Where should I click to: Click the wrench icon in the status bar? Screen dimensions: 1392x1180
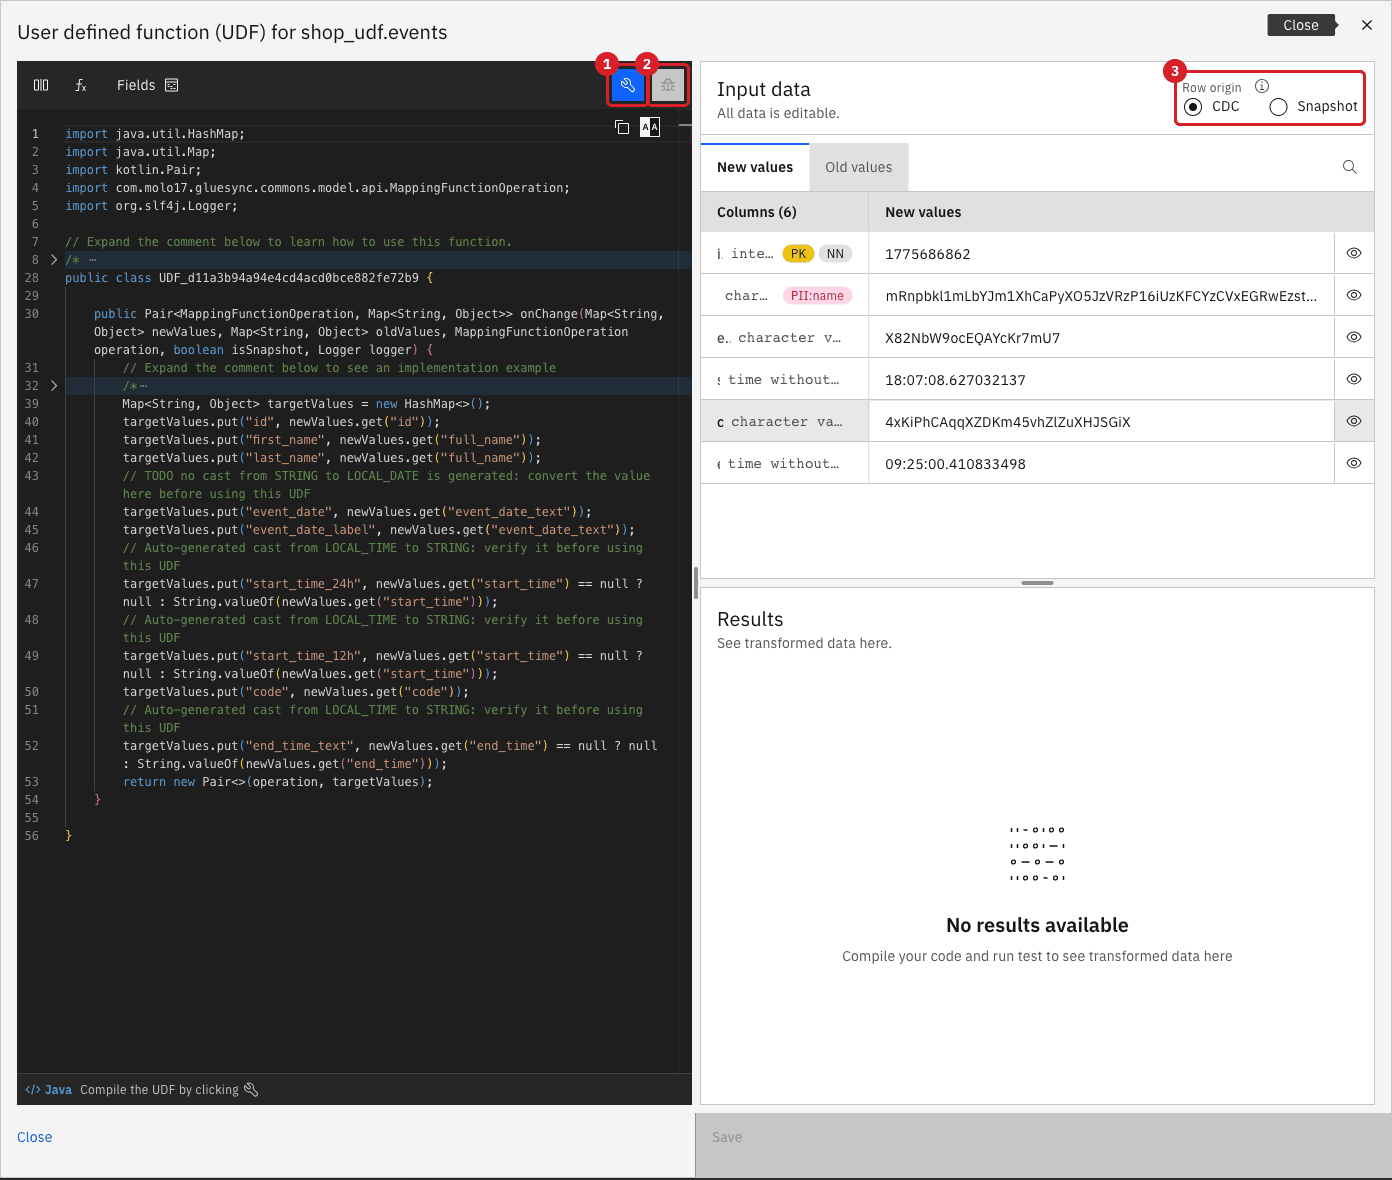pos(251,1090)
